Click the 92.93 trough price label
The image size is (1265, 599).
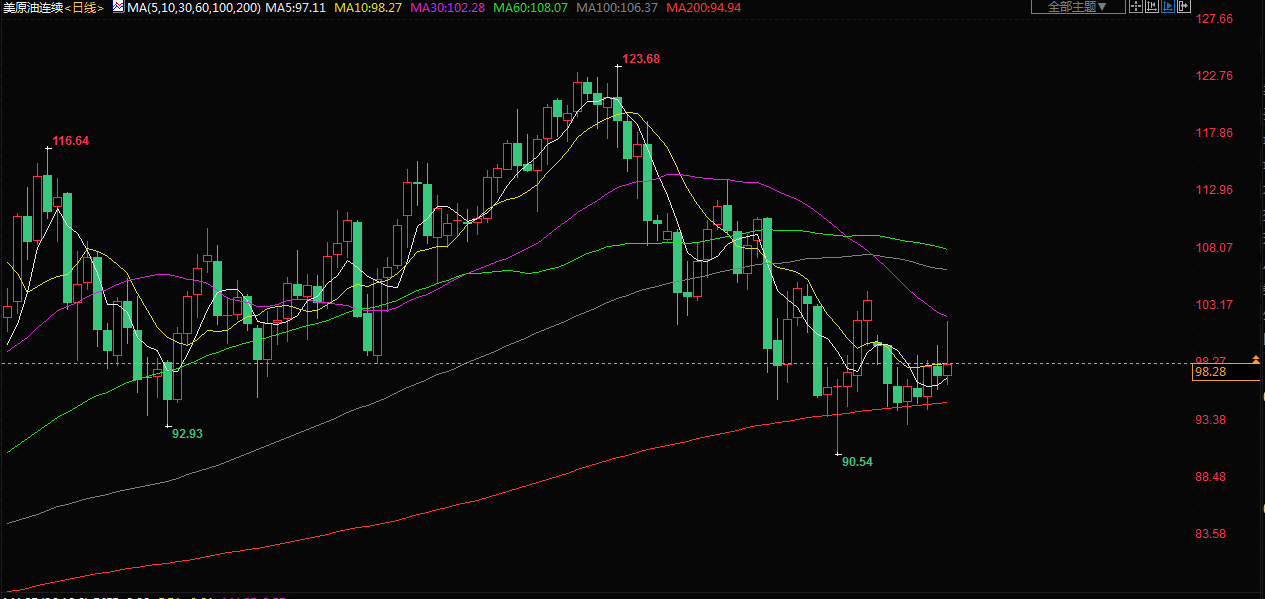click(x=187, y=434)
